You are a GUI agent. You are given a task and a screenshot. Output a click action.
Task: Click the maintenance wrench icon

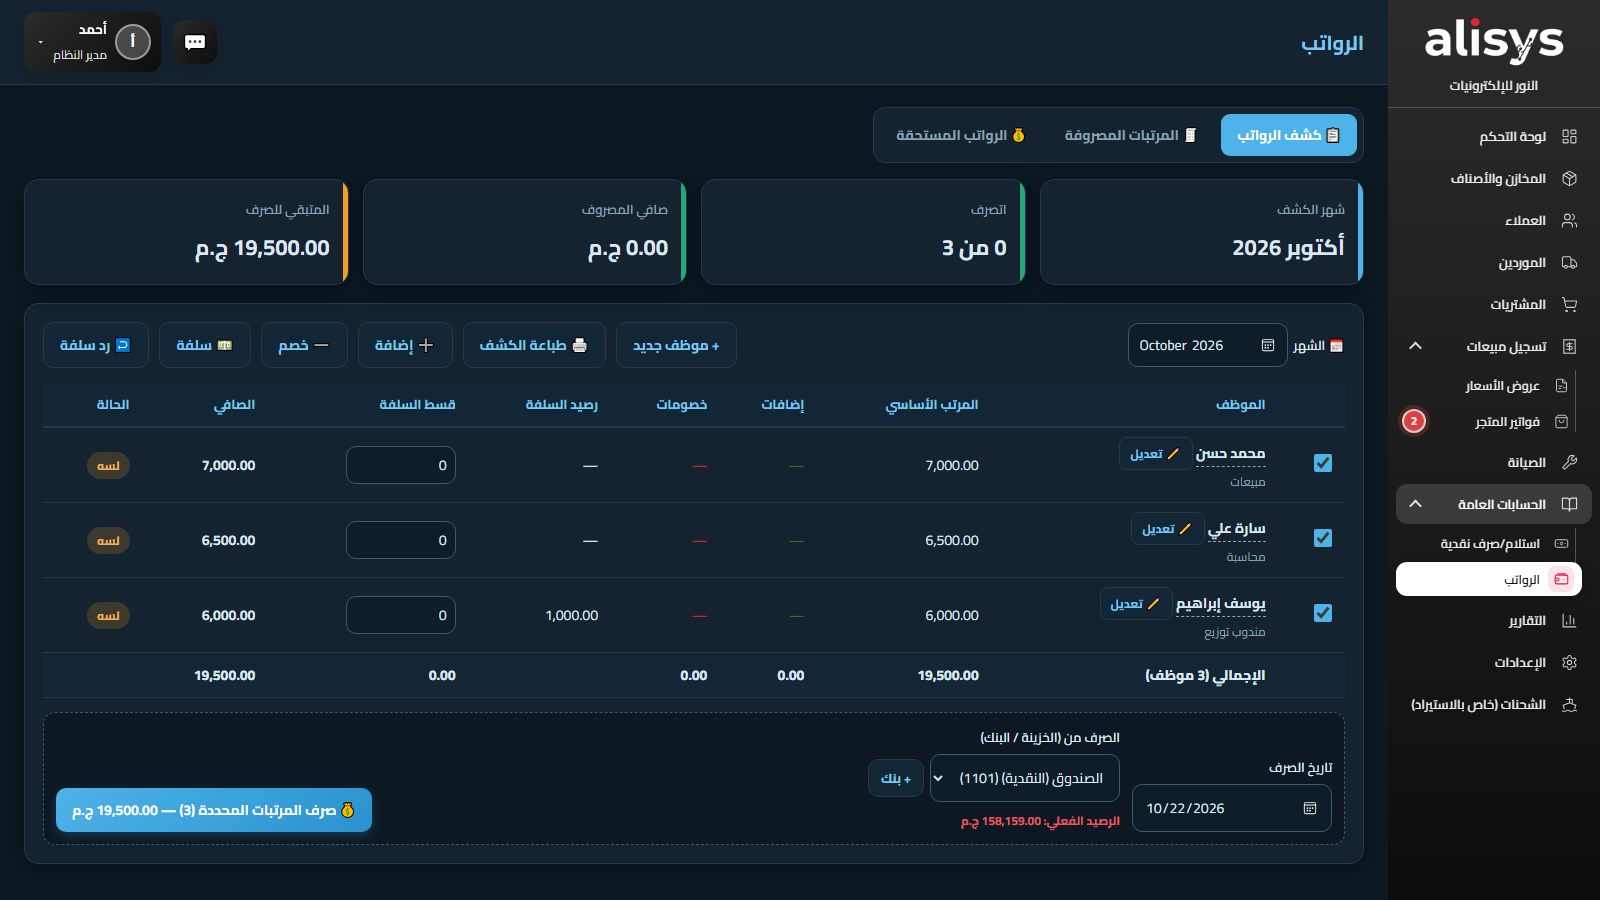pos(1569,462)
